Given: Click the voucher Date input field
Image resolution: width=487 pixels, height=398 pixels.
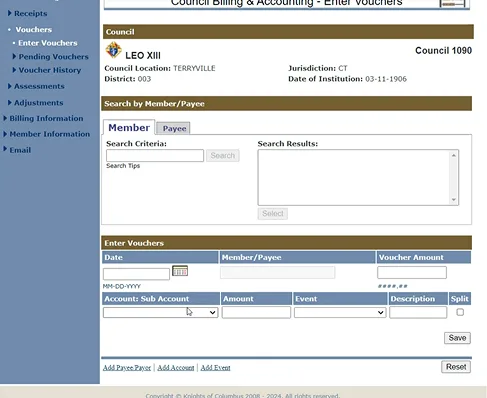Looking at the screenshot, I should point(136,274).
